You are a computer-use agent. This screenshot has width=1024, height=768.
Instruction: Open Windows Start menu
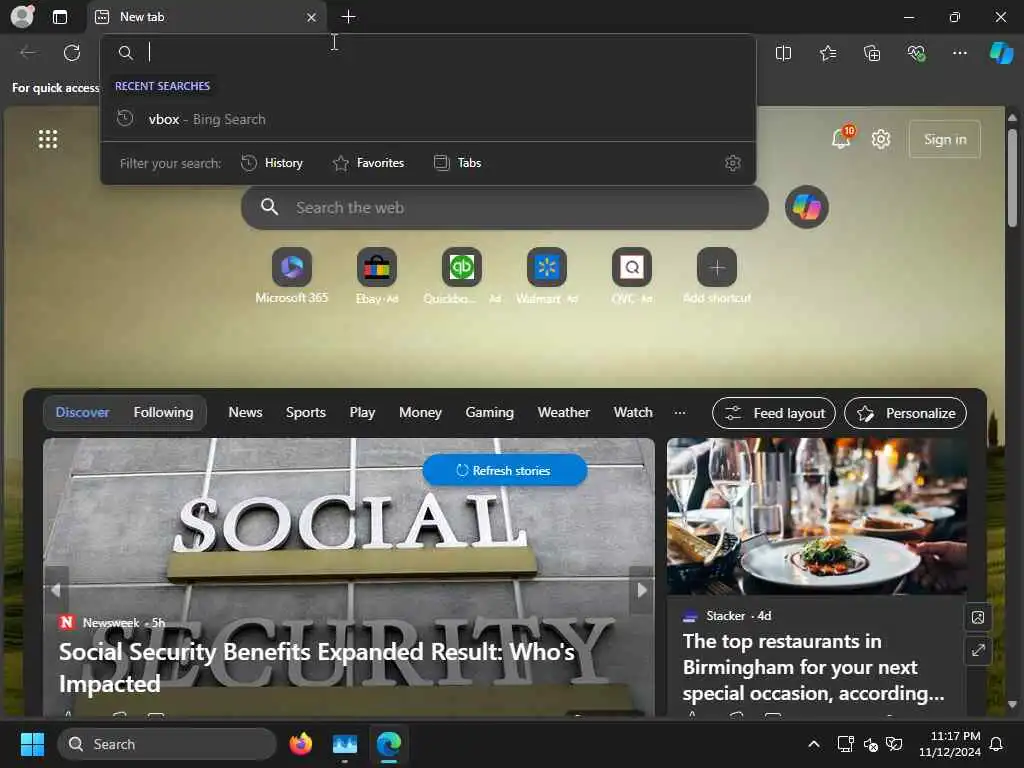pyautogui.click(x=32, y=744)
